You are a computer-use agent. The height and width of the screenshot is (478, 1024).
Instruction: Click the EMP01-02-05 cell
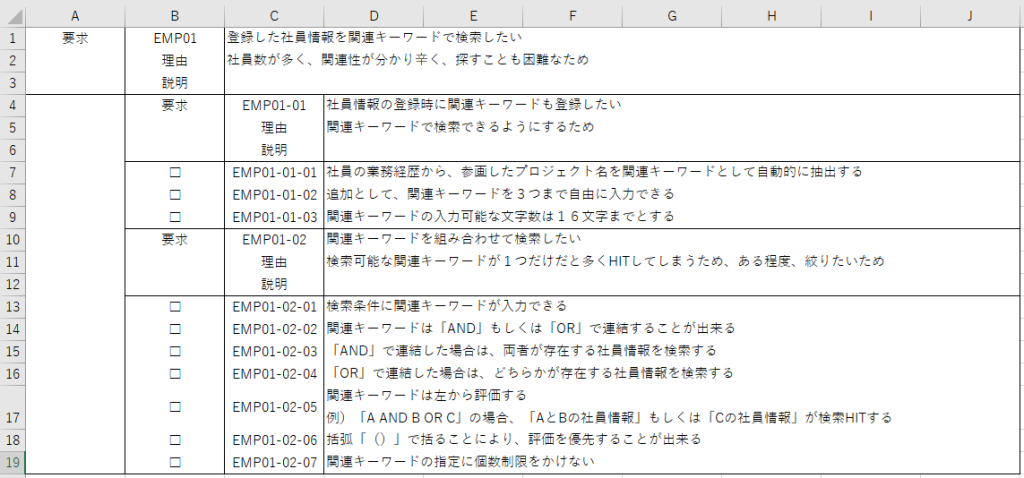coord(274,406)
